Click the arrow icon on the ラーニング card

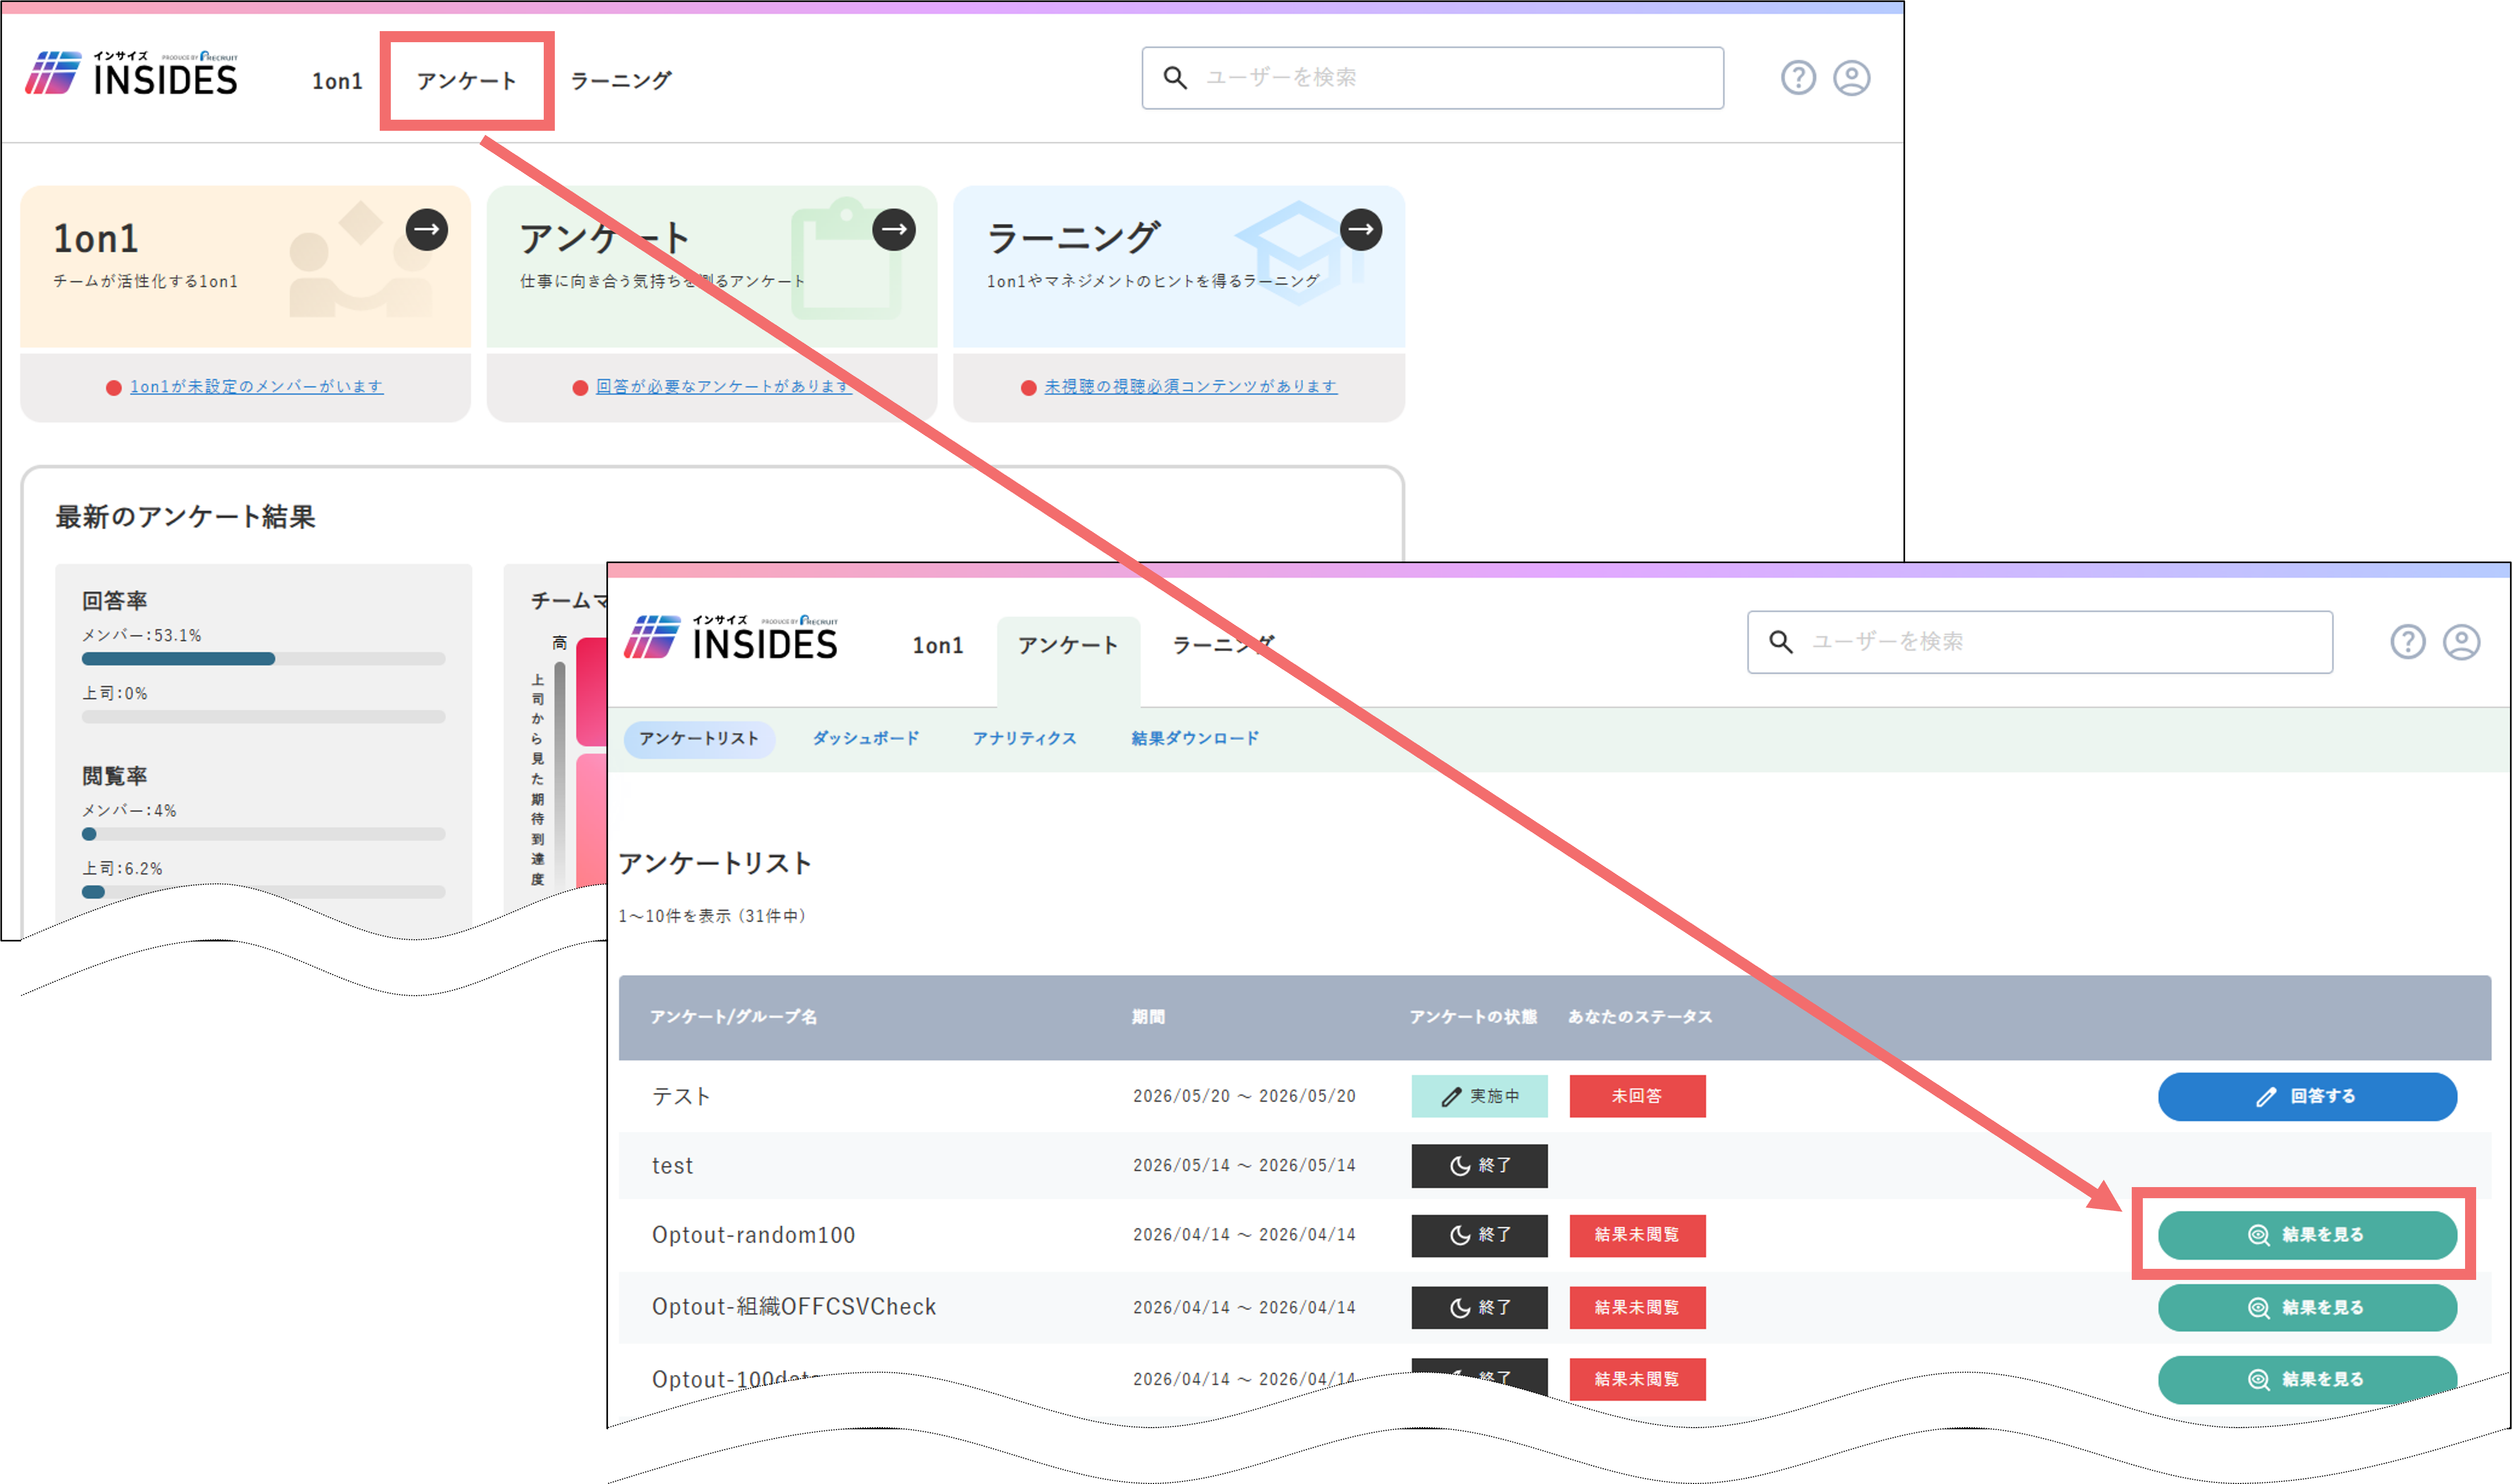click(x=1361, y=230)
